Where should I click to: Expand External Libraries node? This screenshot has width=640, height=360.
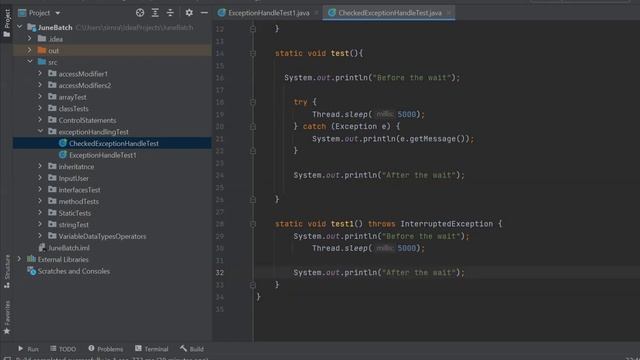coord(19,259)
